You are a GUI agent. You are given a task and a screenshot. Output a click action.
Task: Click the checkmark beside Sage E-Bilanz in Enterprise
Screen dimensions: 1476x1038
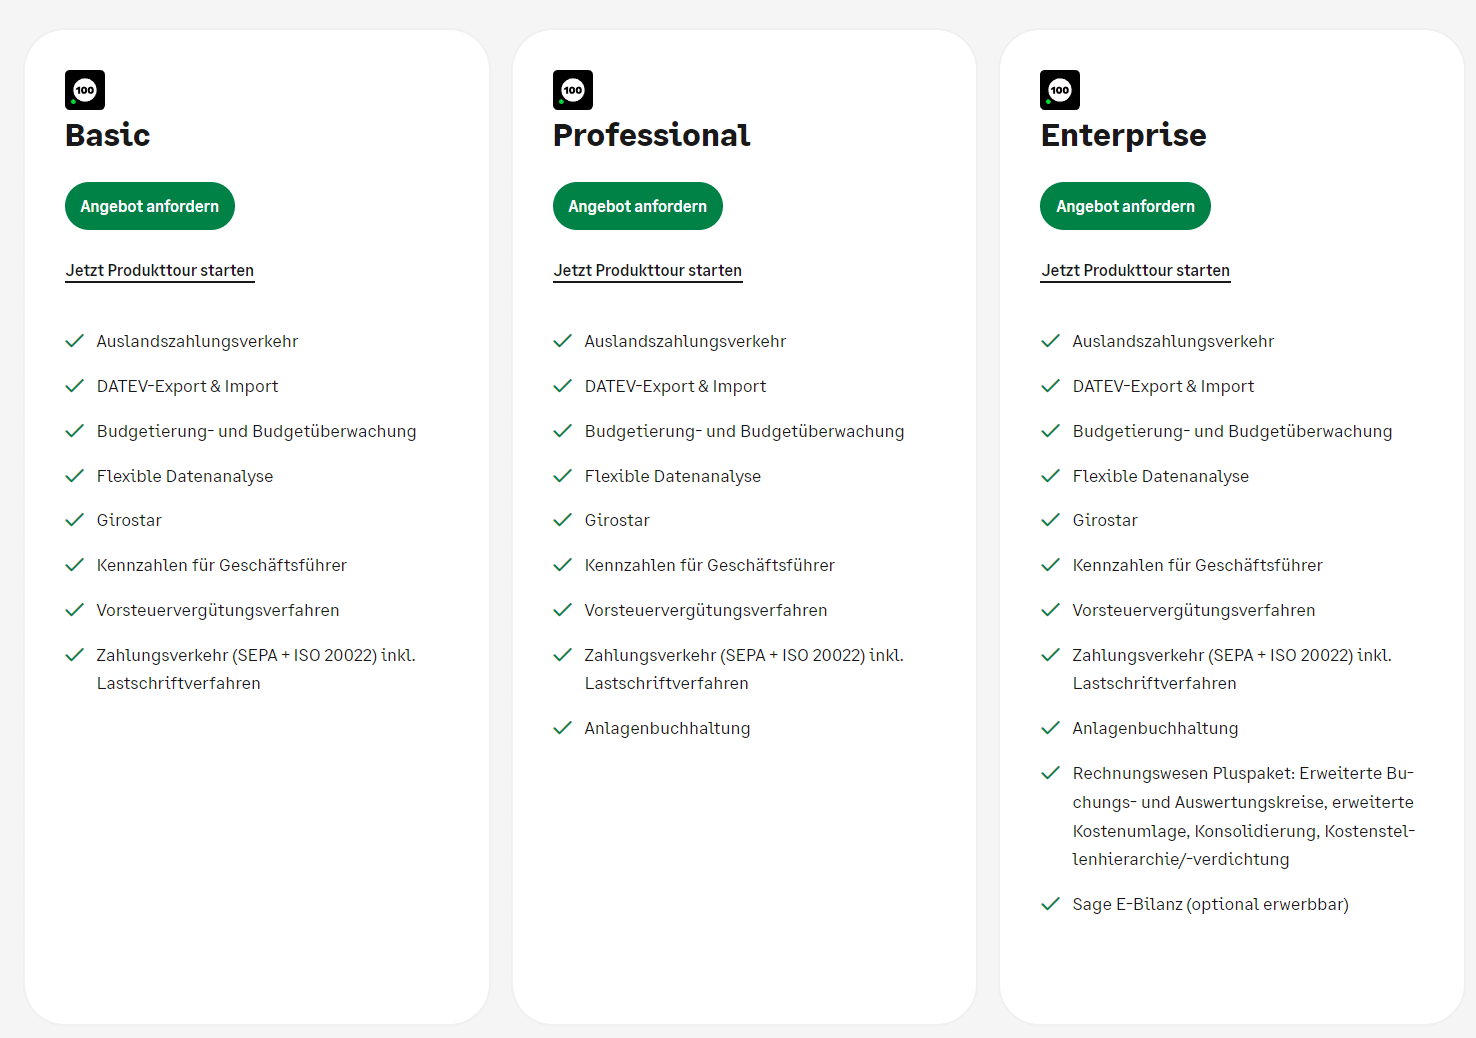[x=1050, y=904]
